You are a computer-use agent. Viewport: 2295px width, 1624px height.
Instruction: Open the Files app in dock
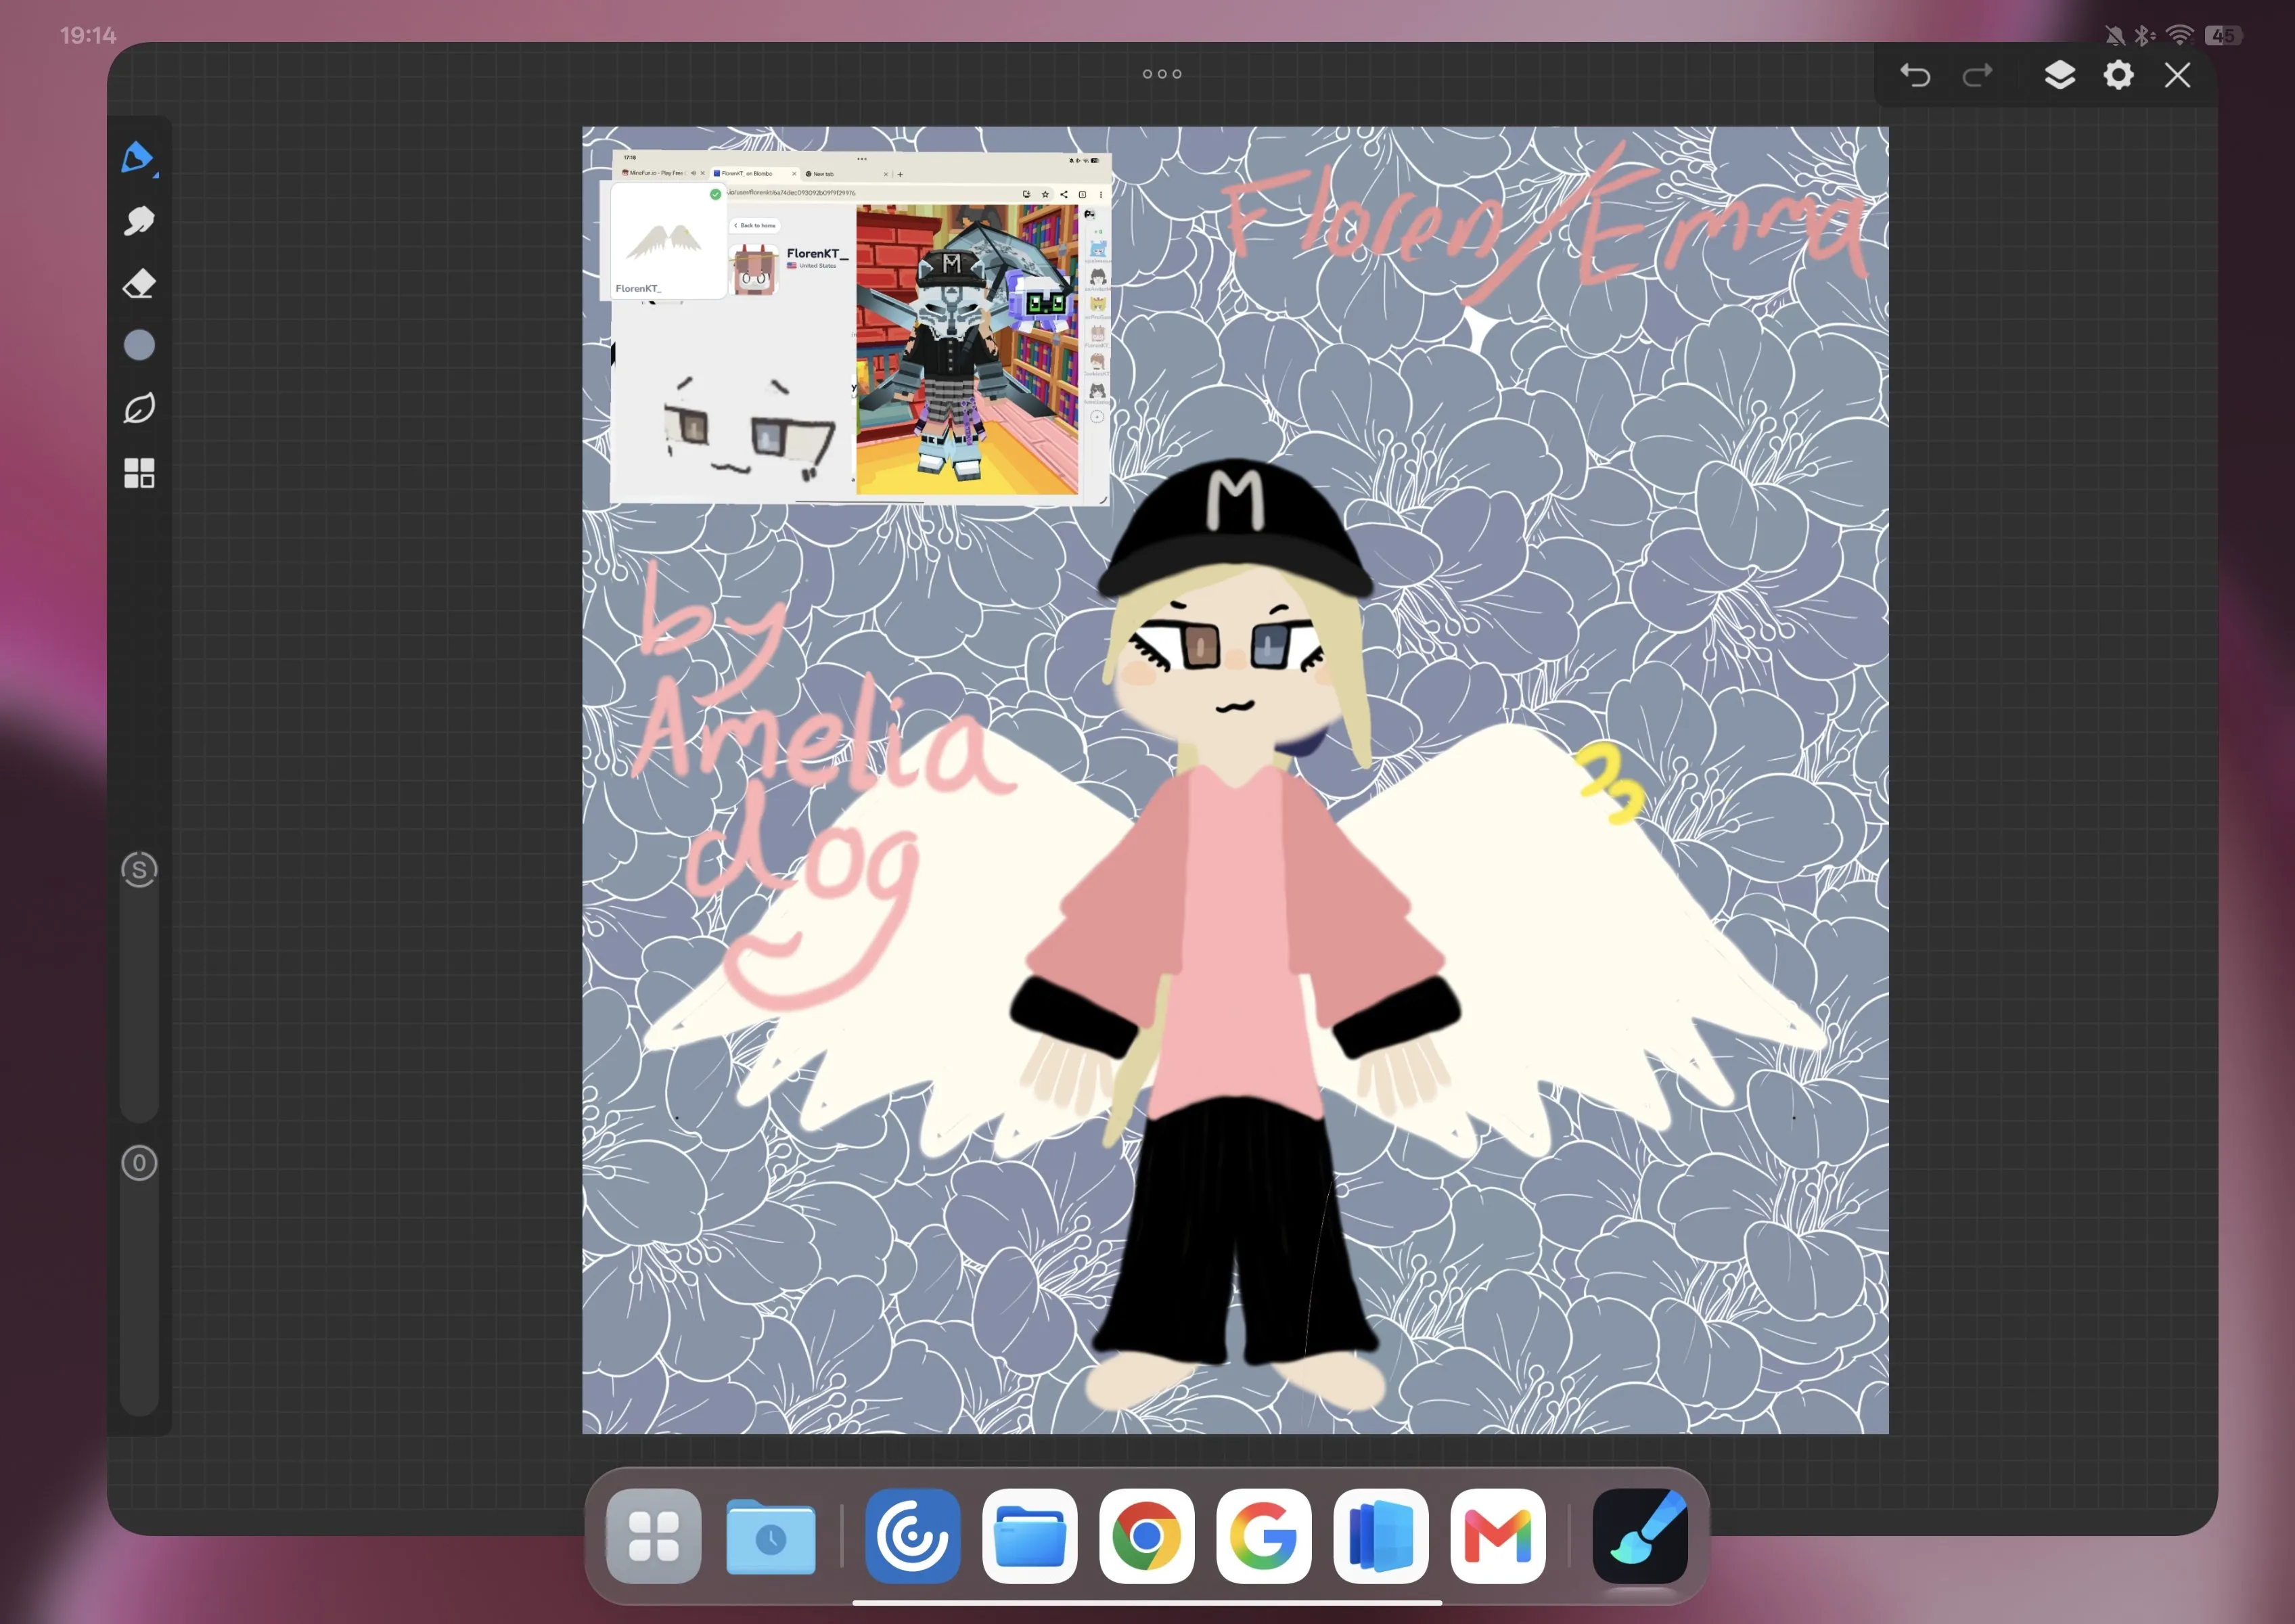coord(1029,1535)
